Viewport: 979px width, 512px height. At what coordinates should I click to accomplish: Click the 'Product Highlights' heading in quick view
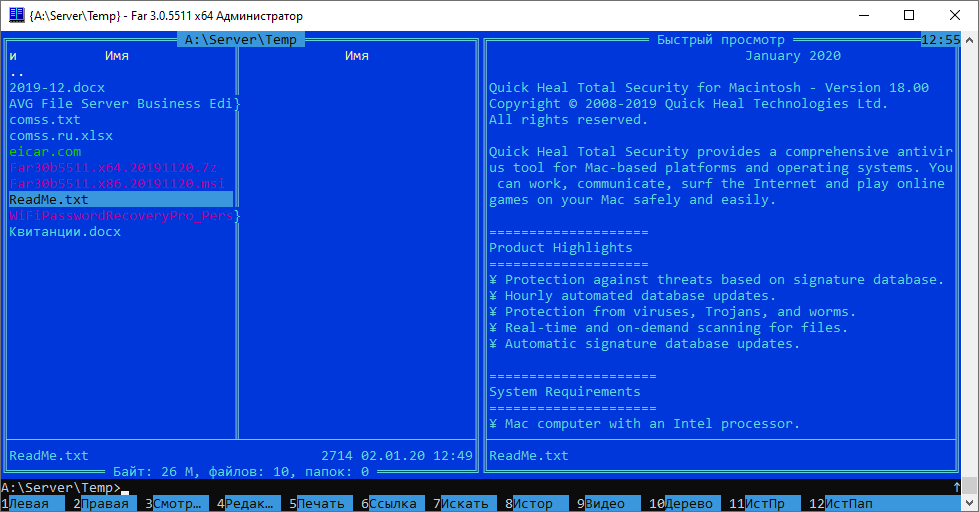pos(561,248)
